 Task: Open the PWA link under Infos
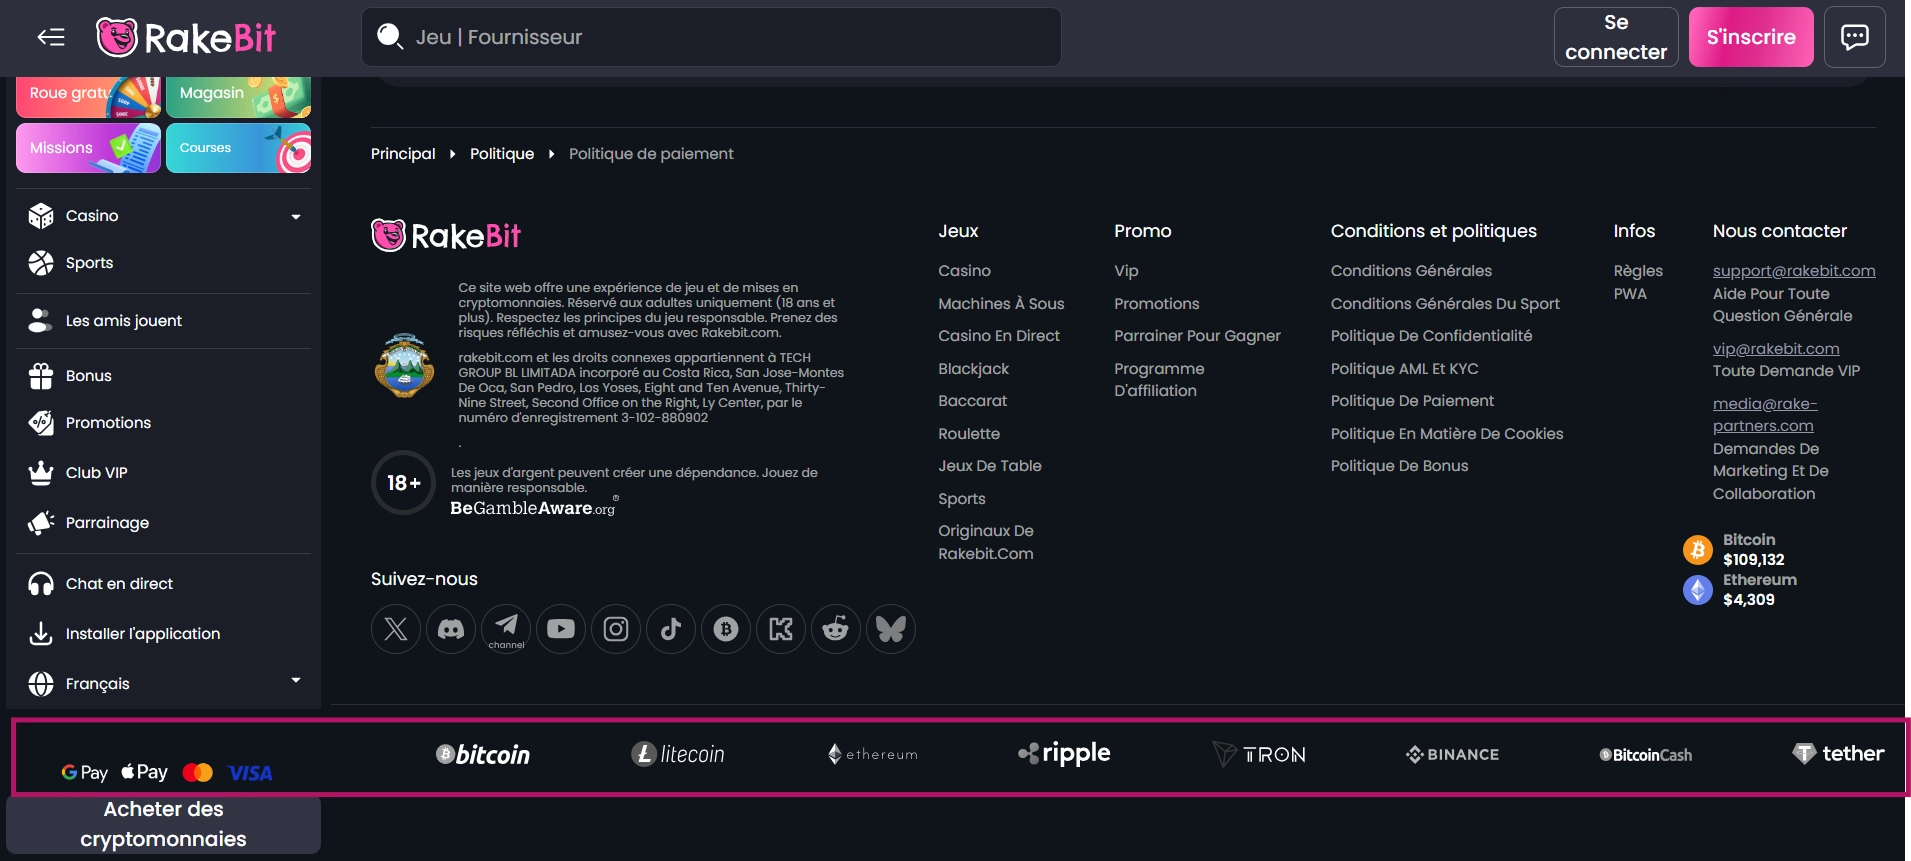click(x=1630, y=294)
